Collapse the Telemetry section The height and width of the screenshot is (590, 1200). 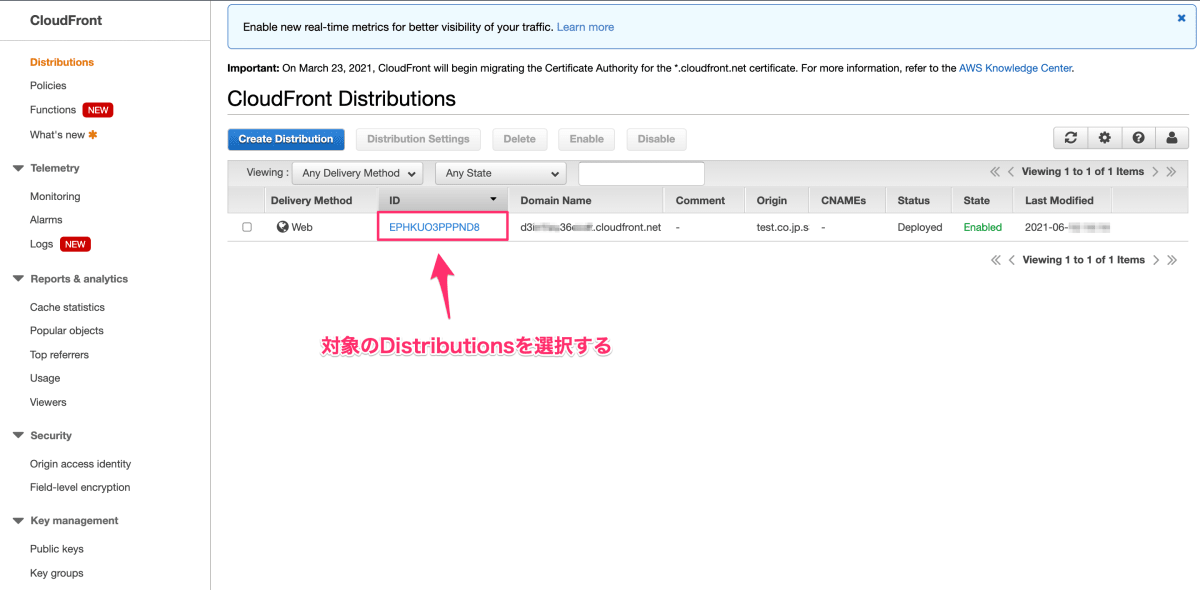(19, 168)
